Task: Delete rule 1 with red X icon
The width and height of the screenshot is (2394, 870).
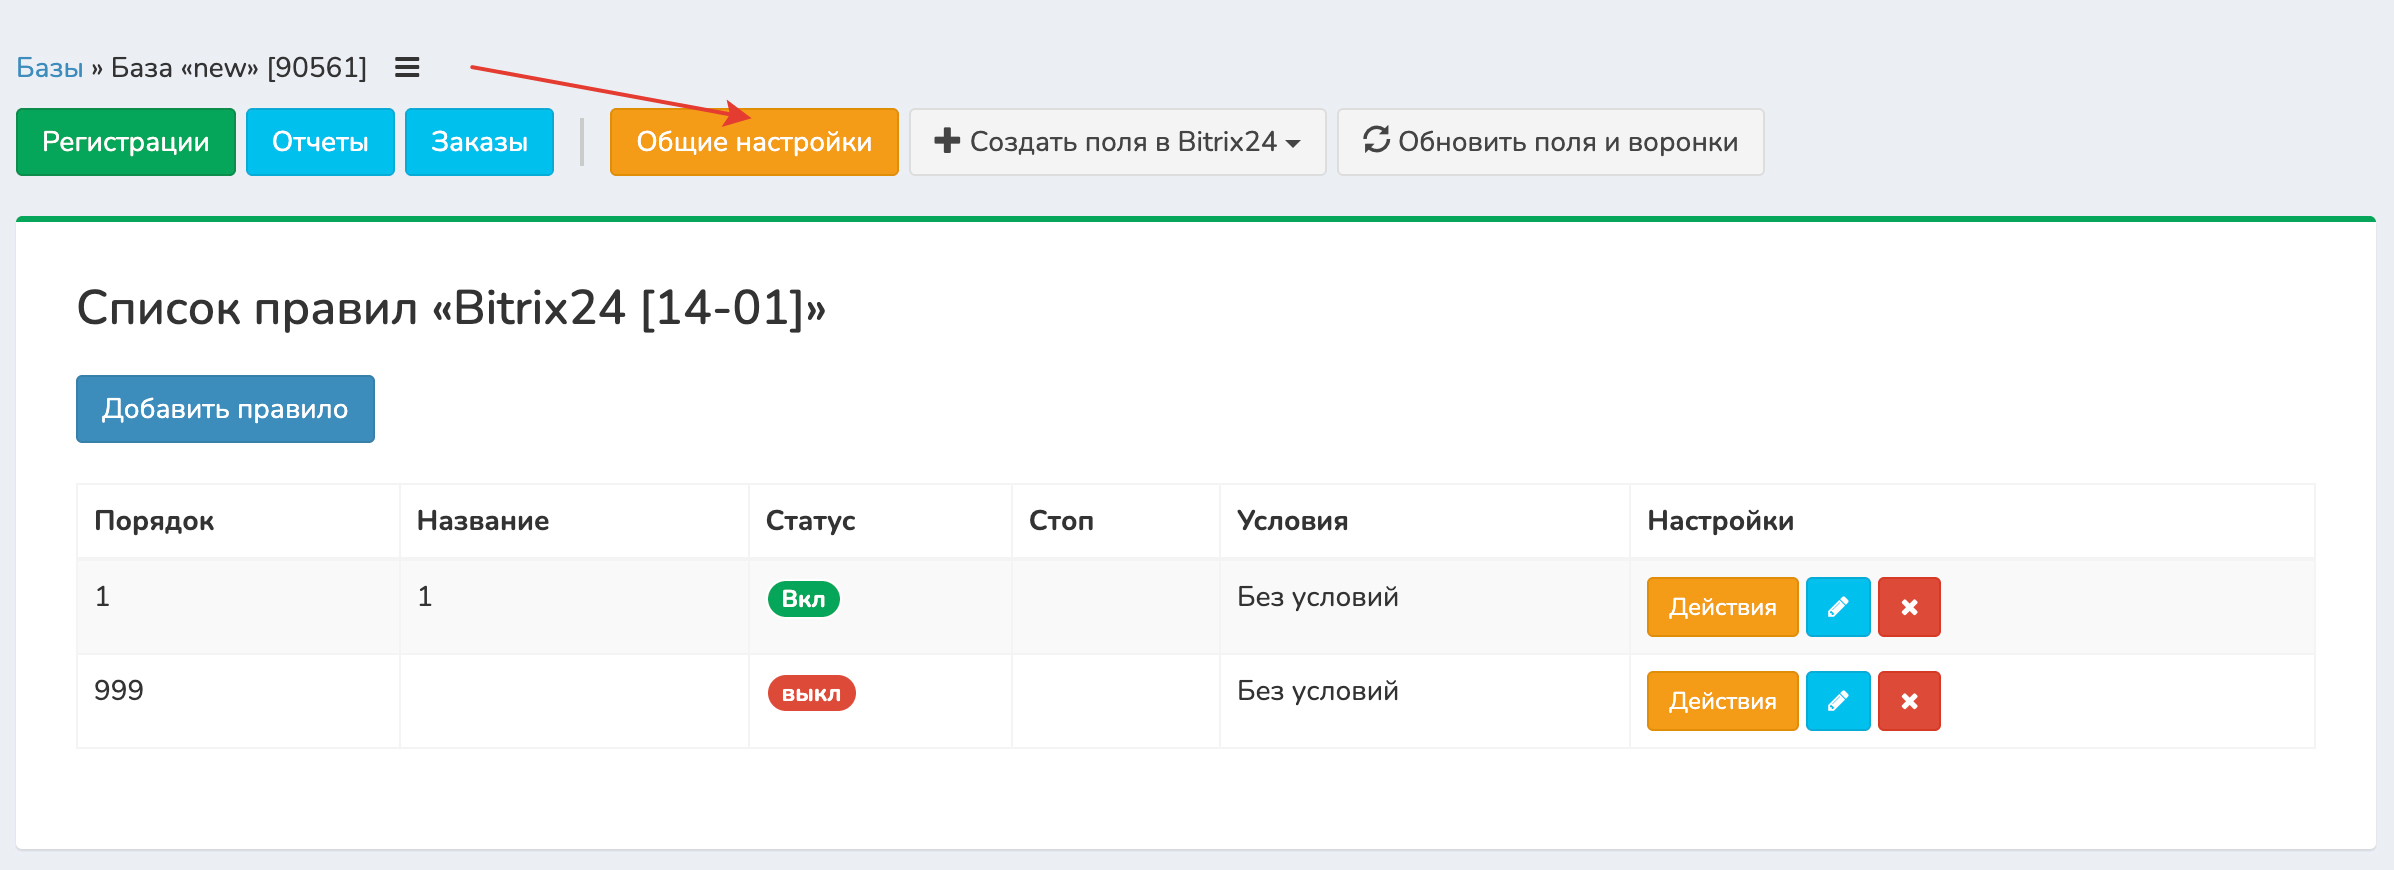Action: pos(1909,607)
